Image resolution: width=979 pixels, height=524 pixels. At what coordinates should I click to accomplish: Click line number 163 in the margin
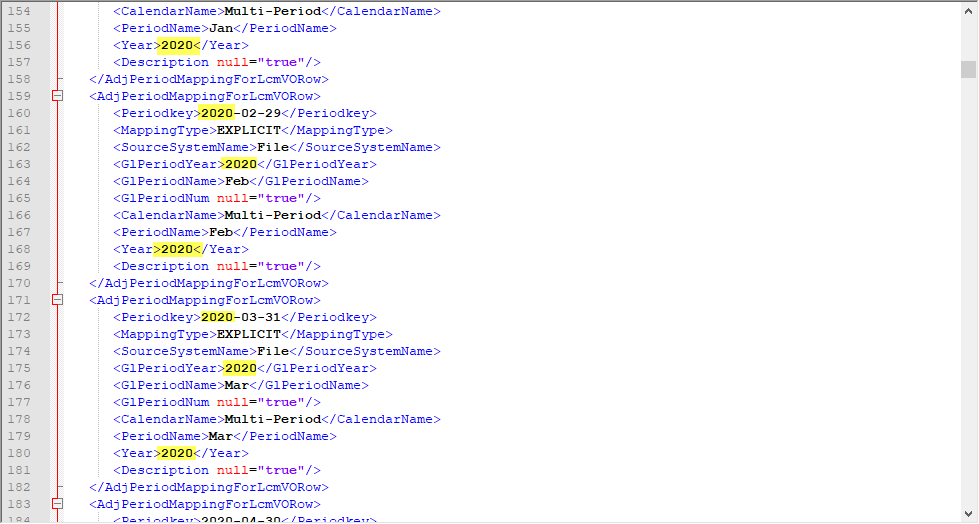pyautogui.click(x=18, y=164)
